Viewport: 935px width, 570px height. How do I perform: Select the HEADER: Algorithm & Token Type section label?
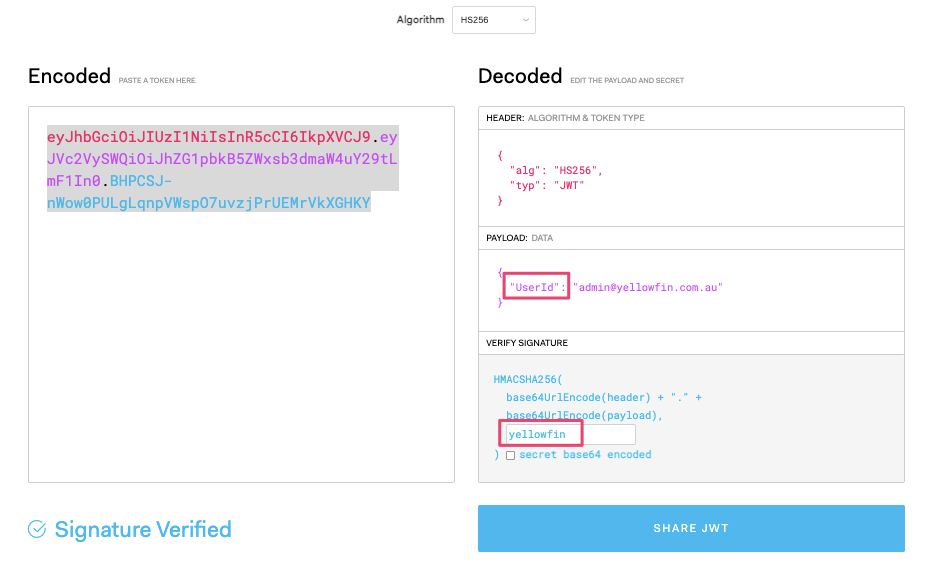tap(565, 118)
